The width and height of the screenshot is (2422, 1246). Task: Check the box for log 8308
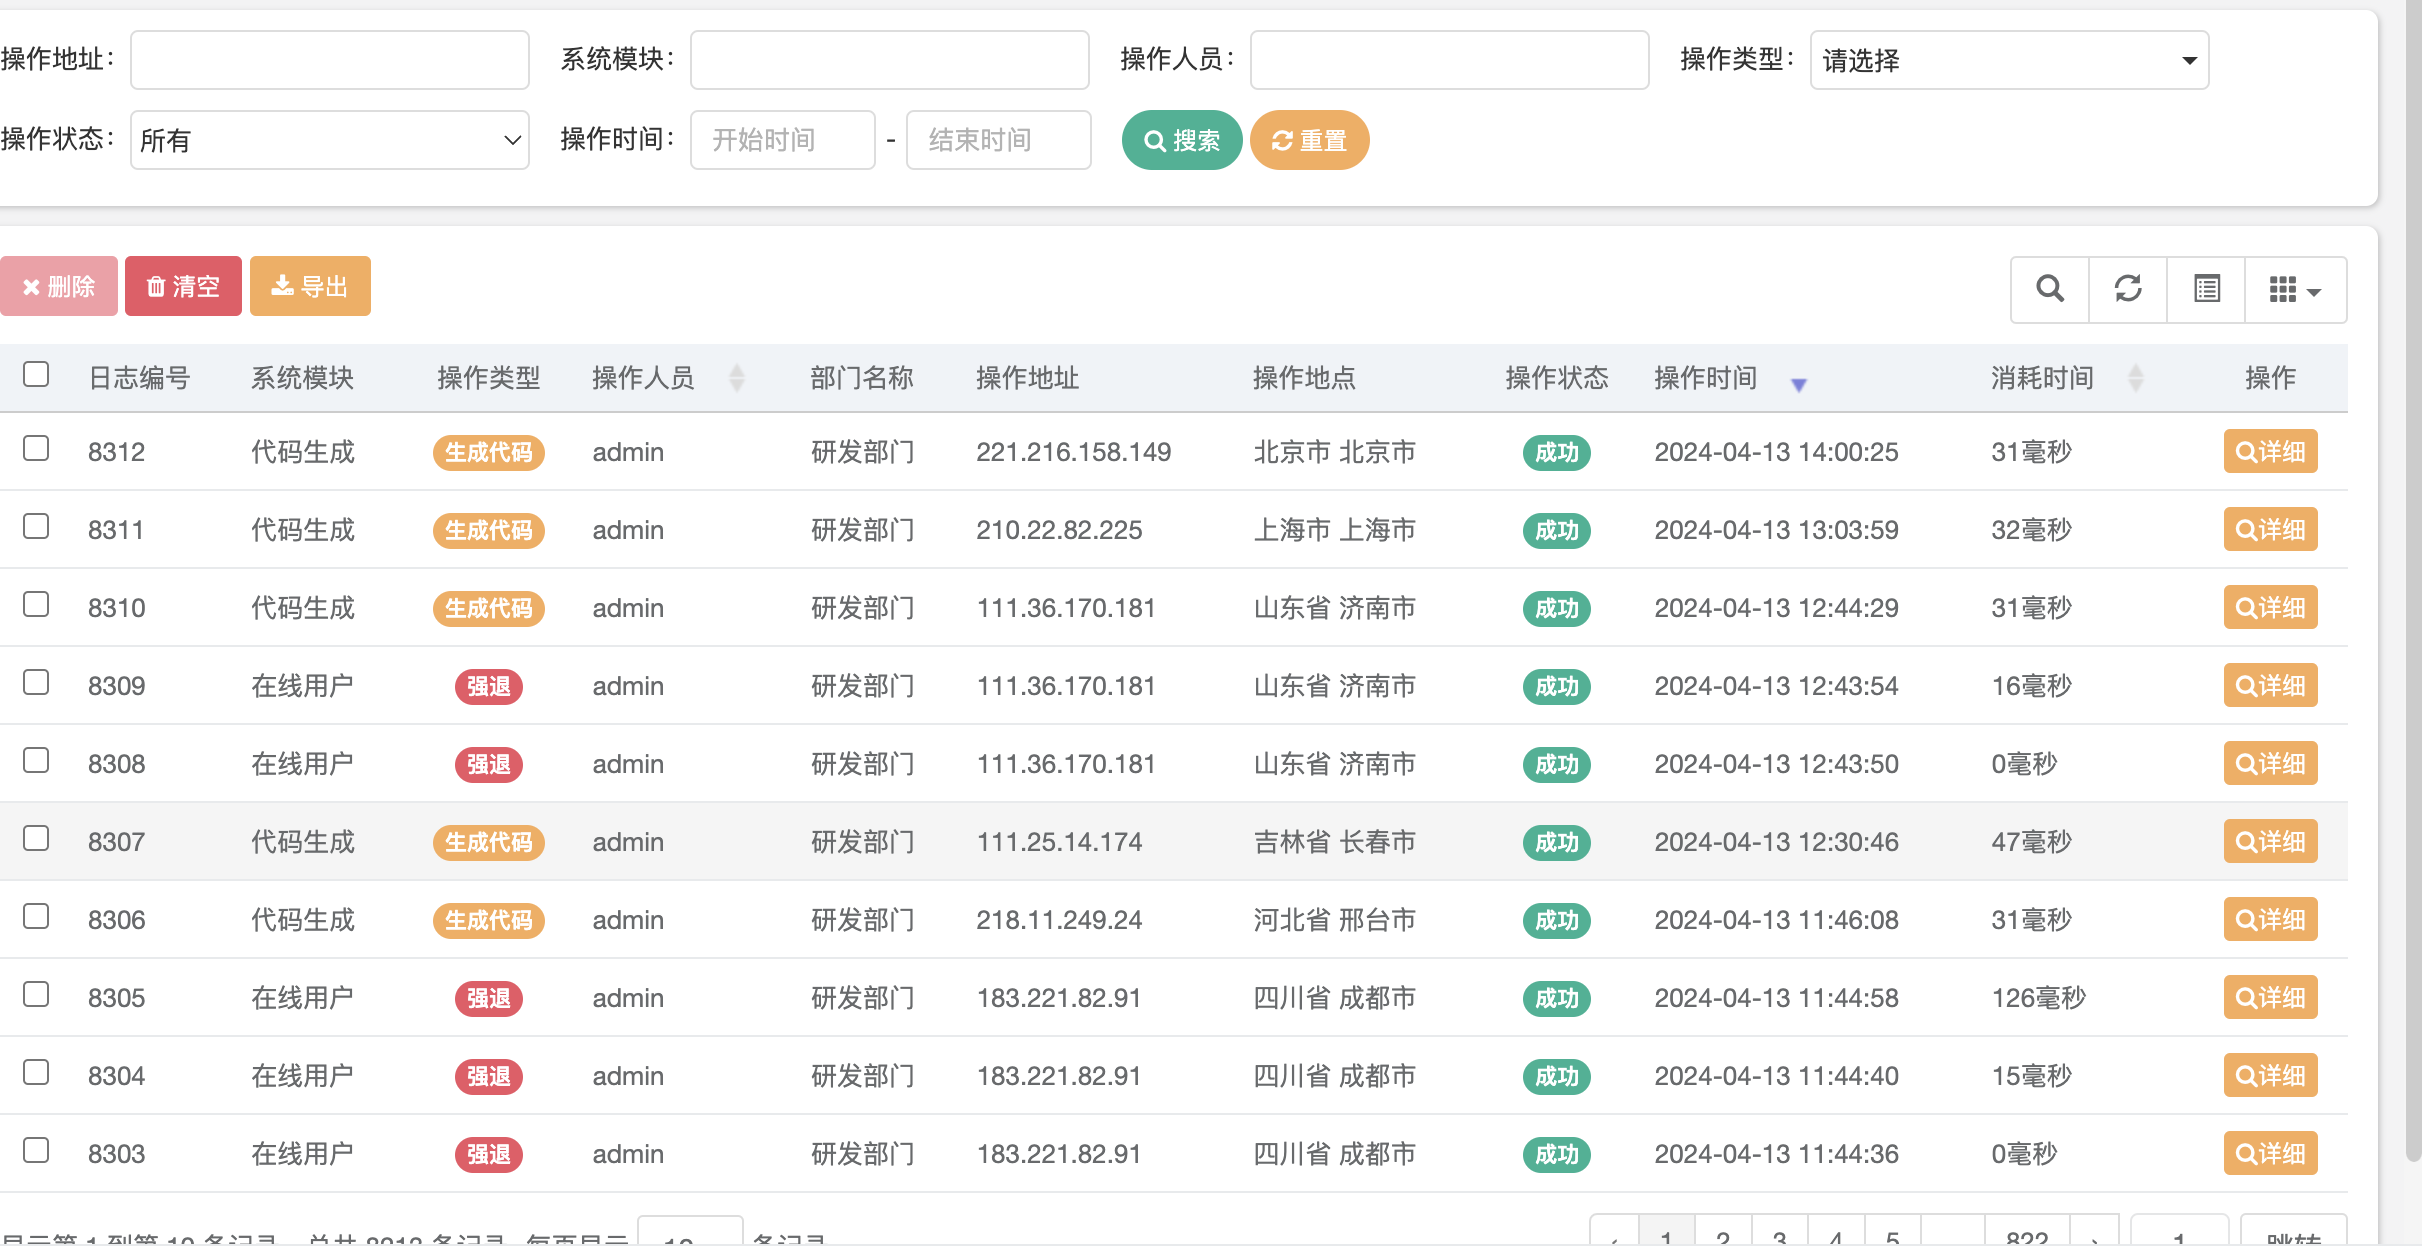36,760
